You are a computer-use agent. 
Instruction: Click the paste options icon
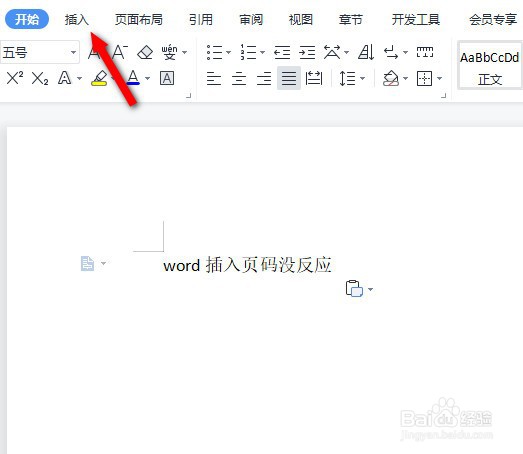coord(354,289)
